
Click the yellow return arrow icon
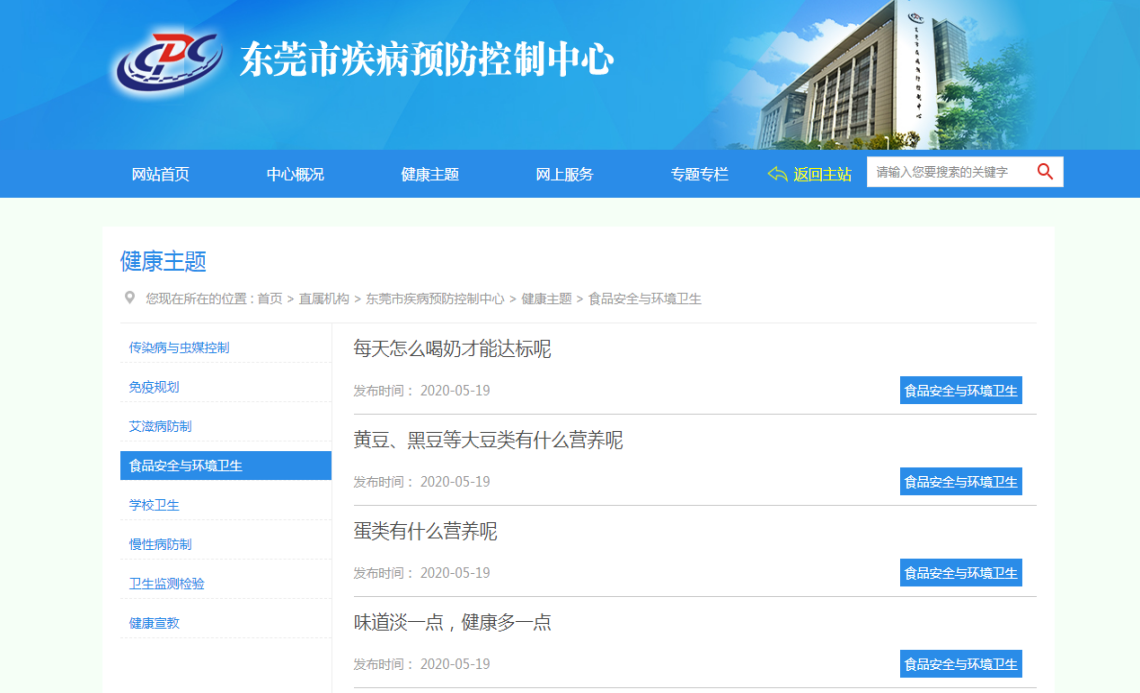777,174
